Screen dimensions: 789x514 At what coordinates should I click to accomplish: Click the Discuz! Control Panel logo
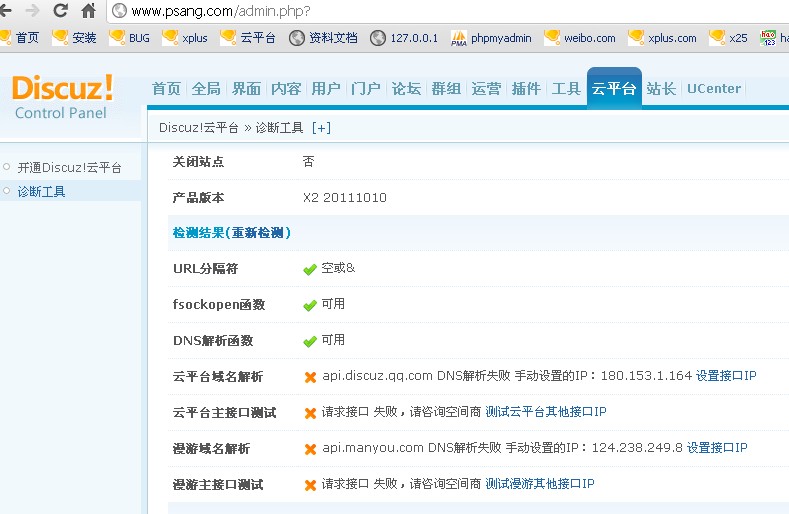pos(62,97)
